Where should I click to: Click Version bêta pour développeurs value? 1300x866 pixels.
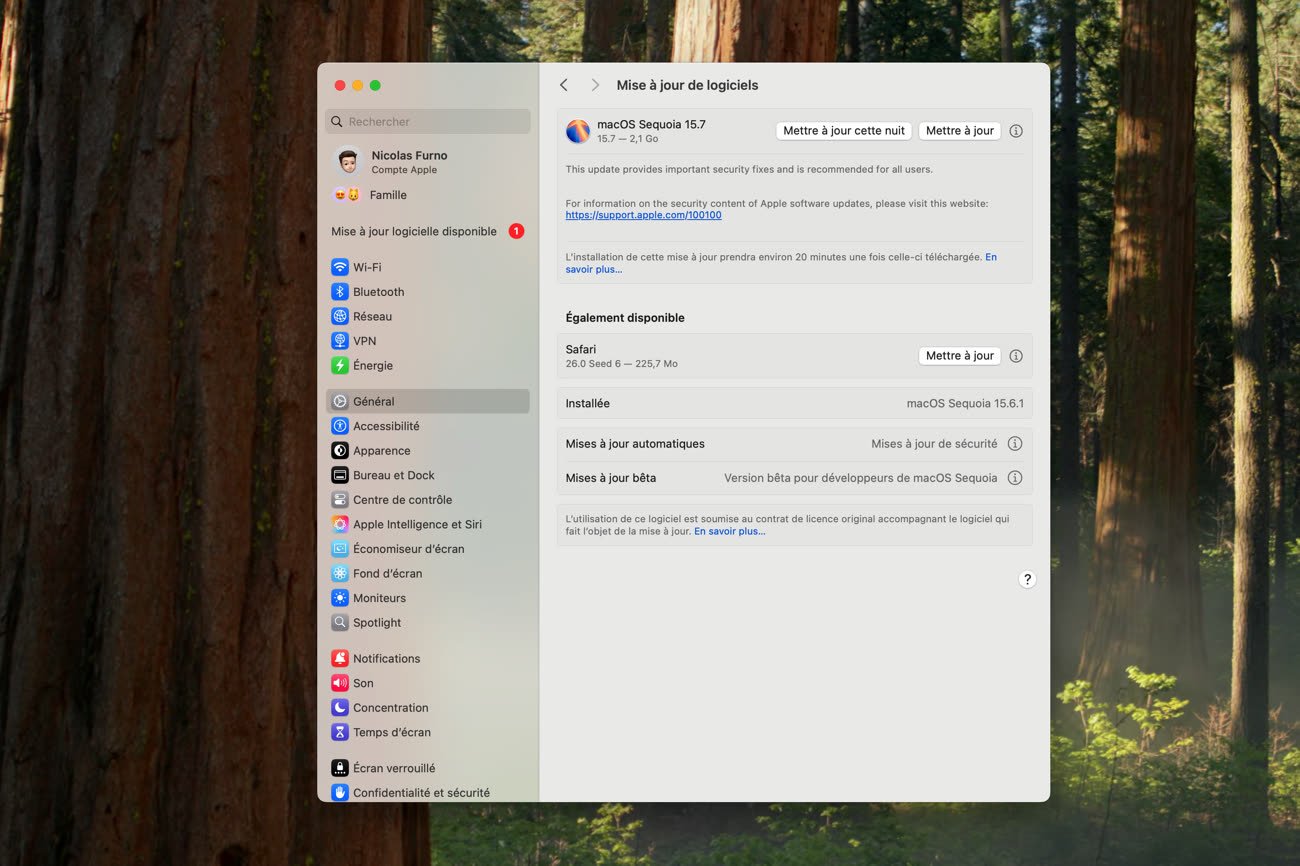click(x=860, y=478)
